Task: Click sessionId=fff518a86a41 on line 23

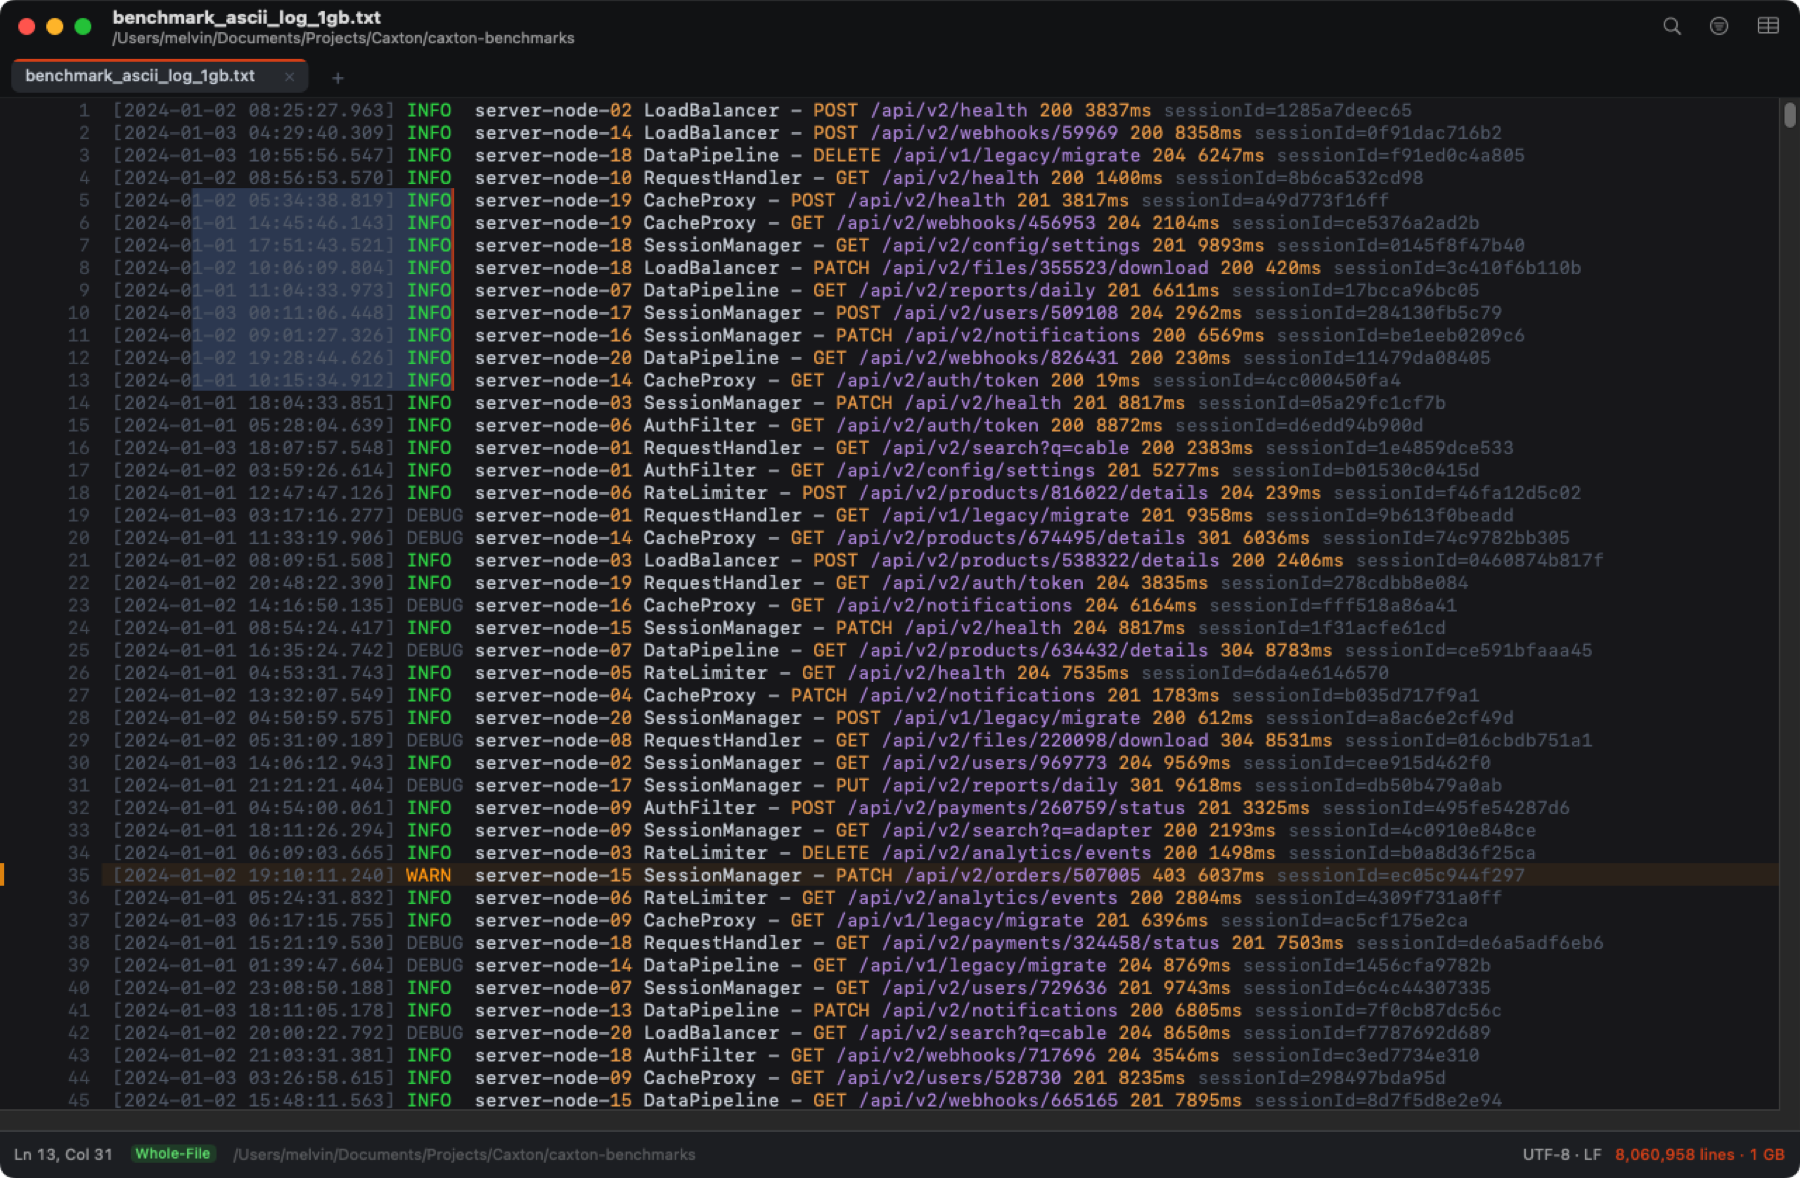Action: point(1333,605)
